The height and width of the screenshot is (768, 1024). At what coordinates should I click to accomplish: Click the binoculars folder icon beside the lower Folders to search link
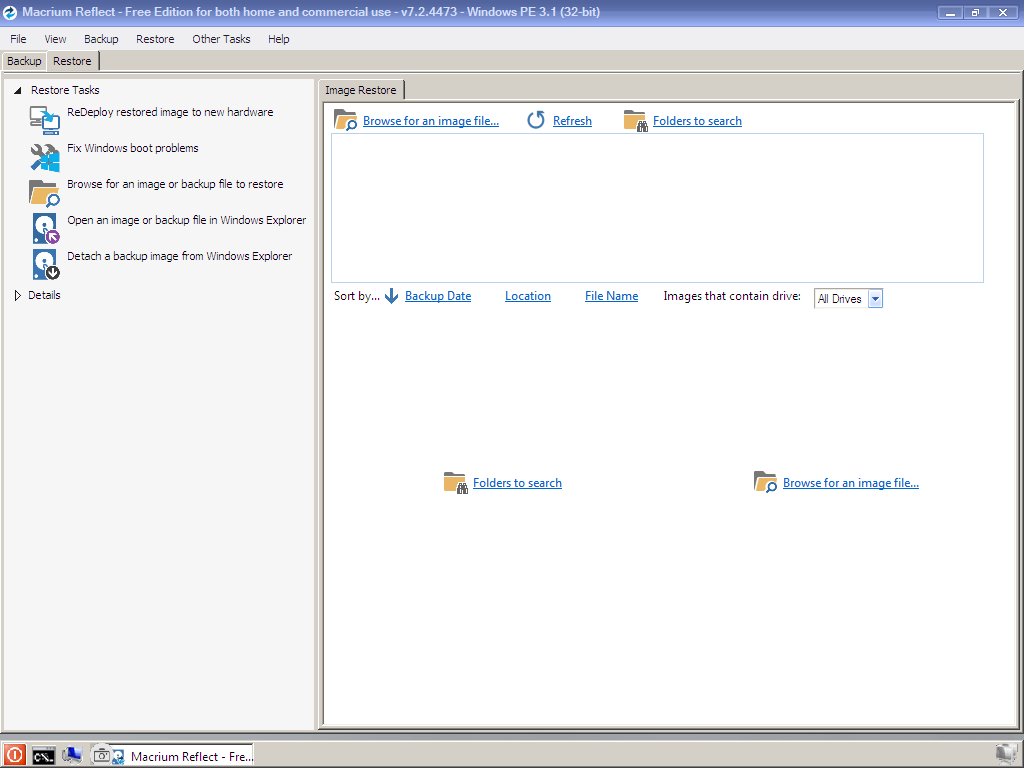pyautogui.click(x=455, y=483)
